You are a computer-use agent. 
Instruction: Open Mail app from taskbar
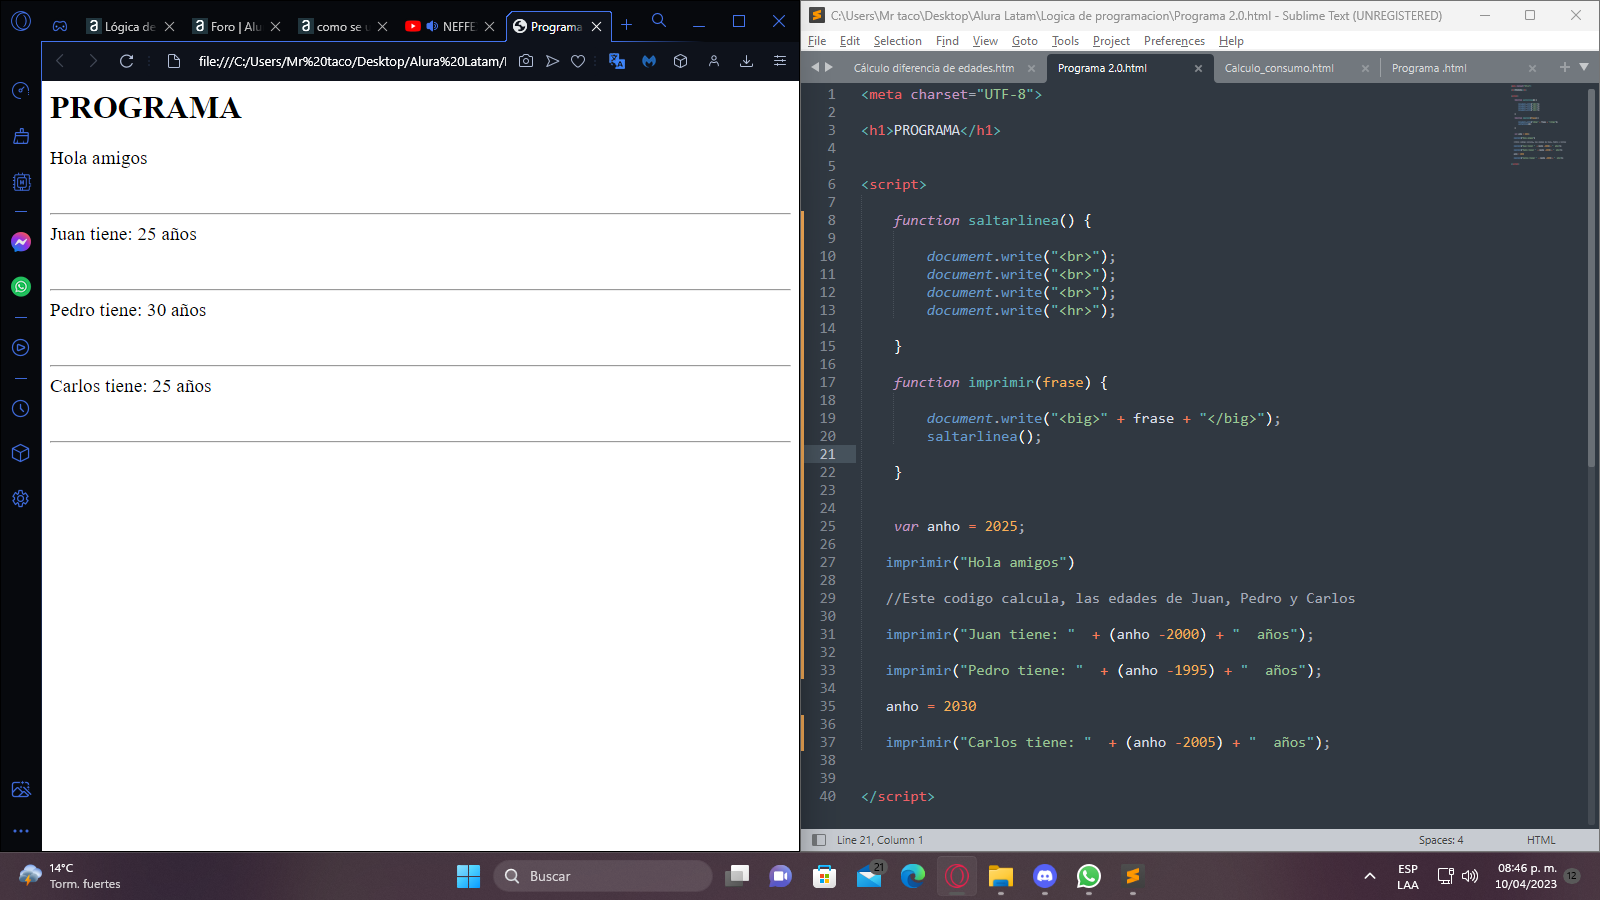(869, 876)
